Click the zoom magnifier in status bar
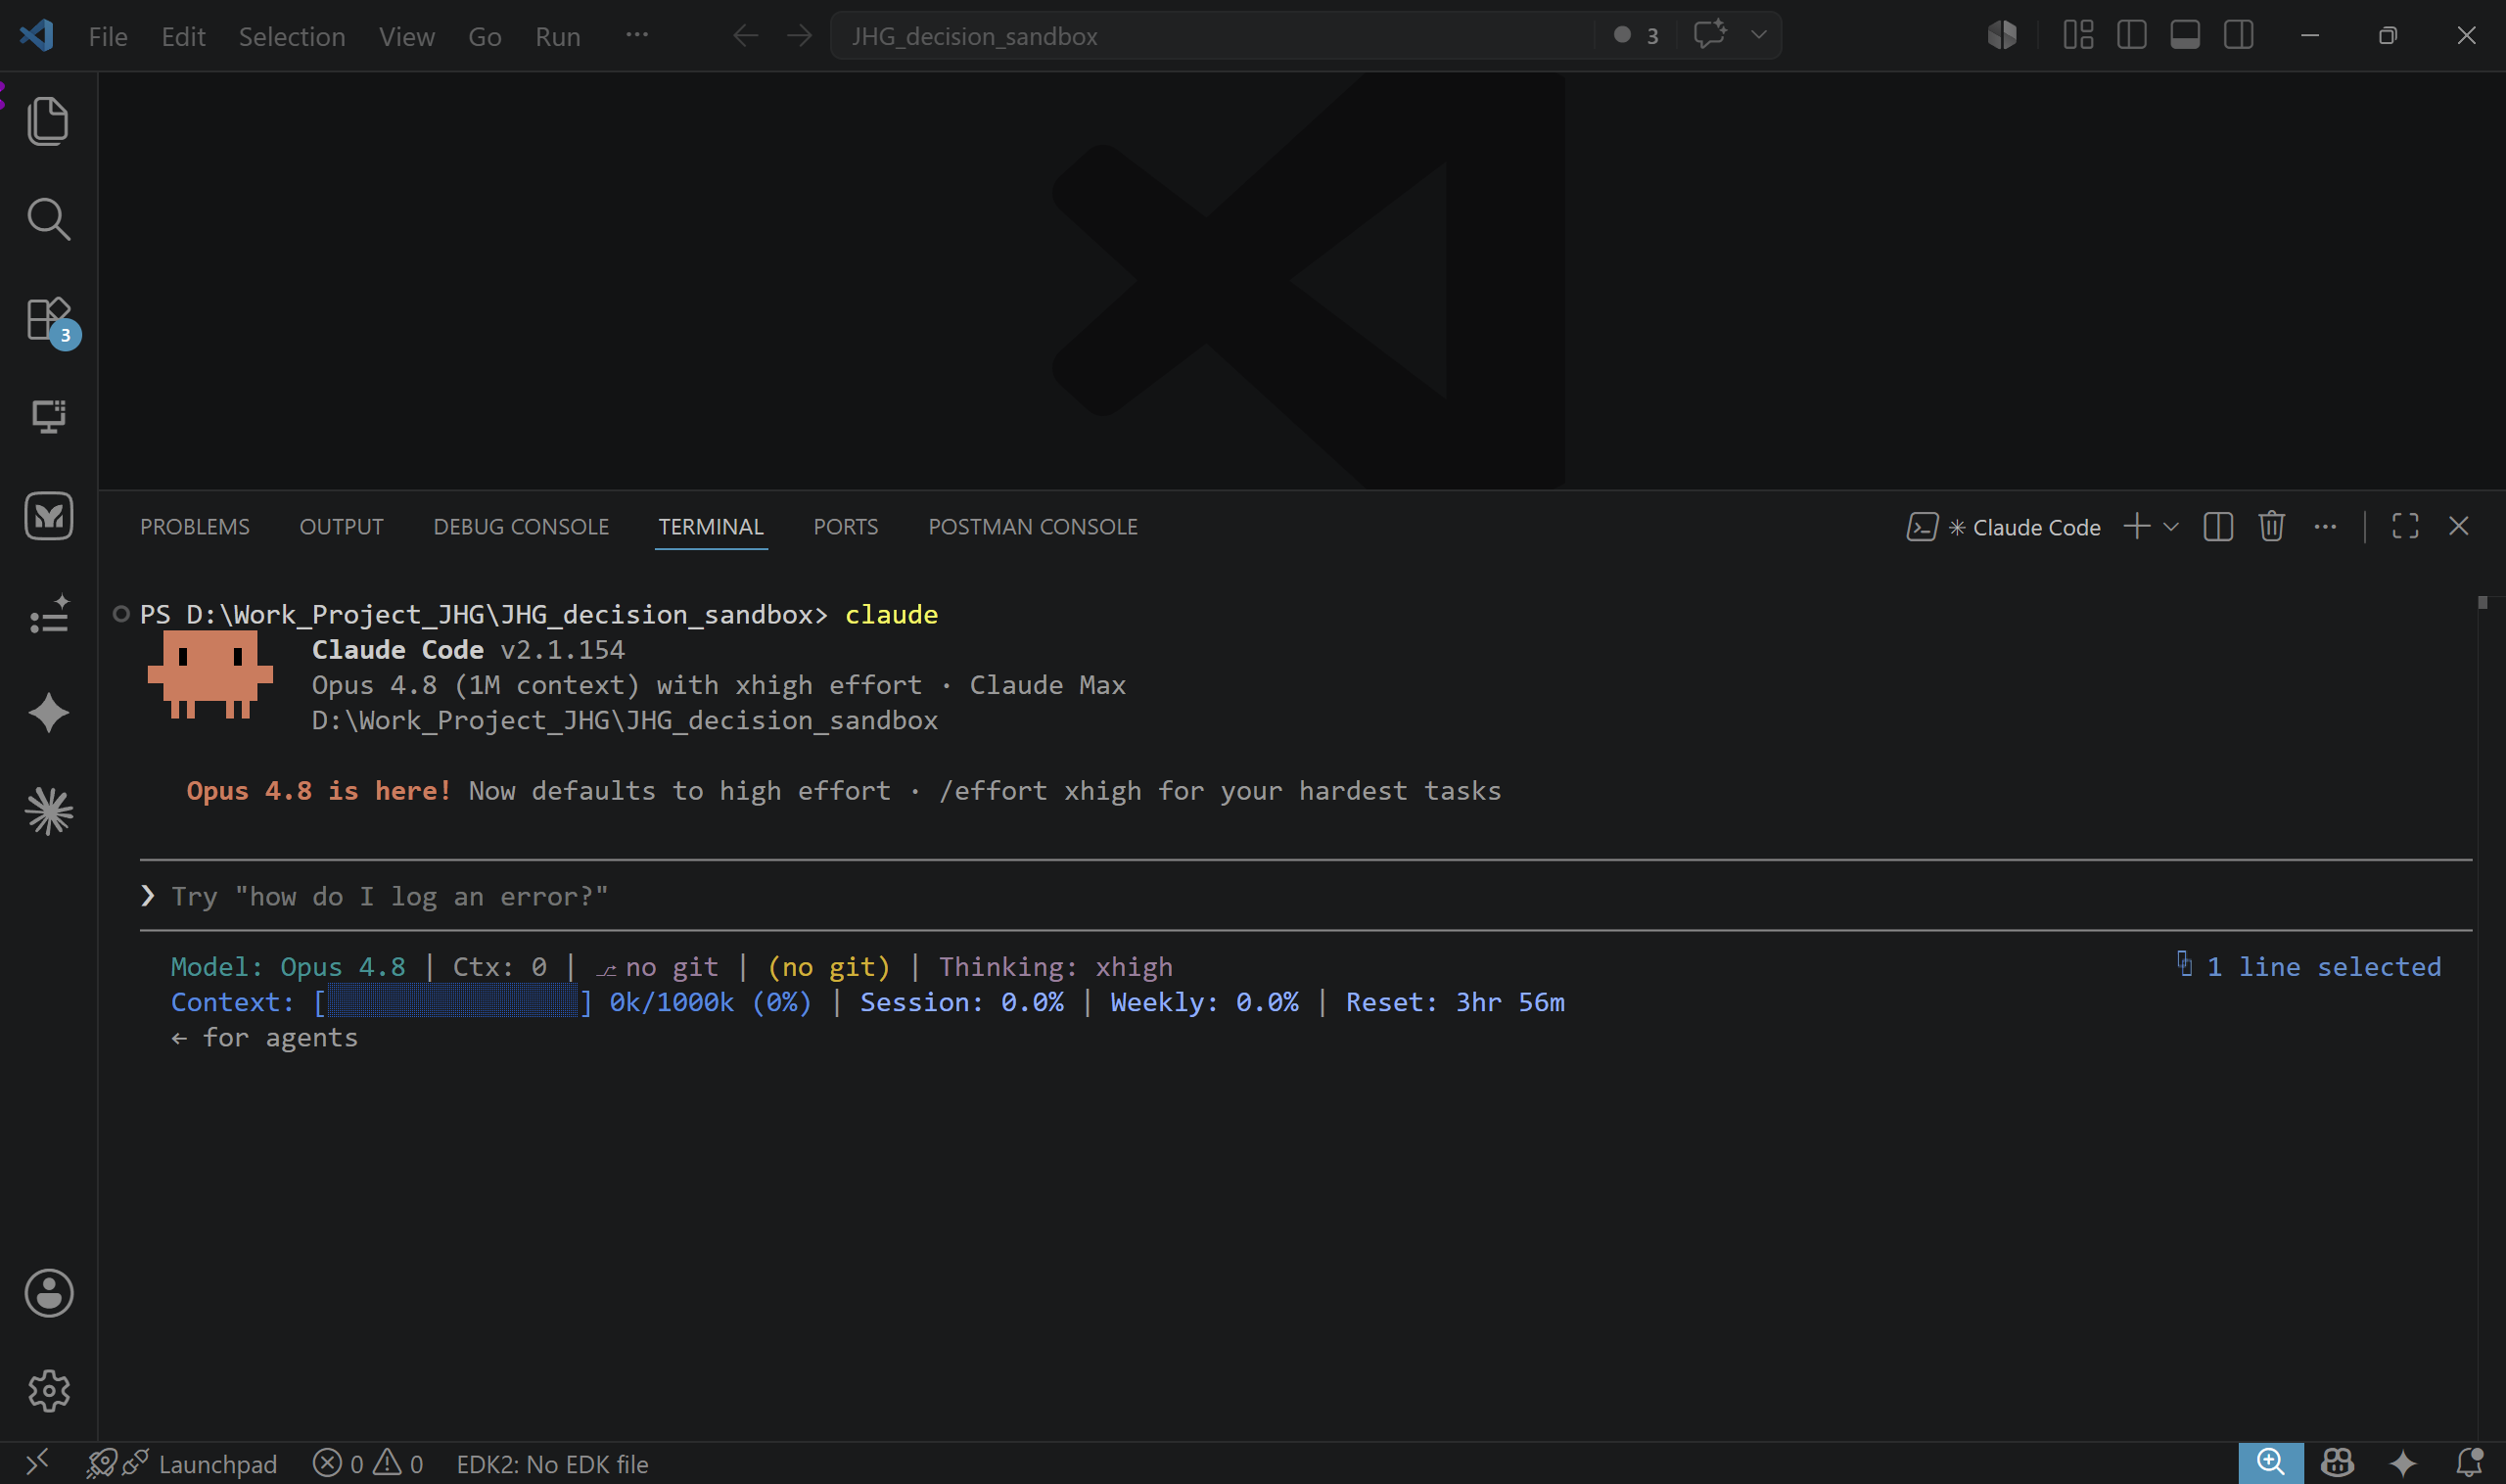This screenshot has width=2506, height=1484. click(x=2271, y=1463)
